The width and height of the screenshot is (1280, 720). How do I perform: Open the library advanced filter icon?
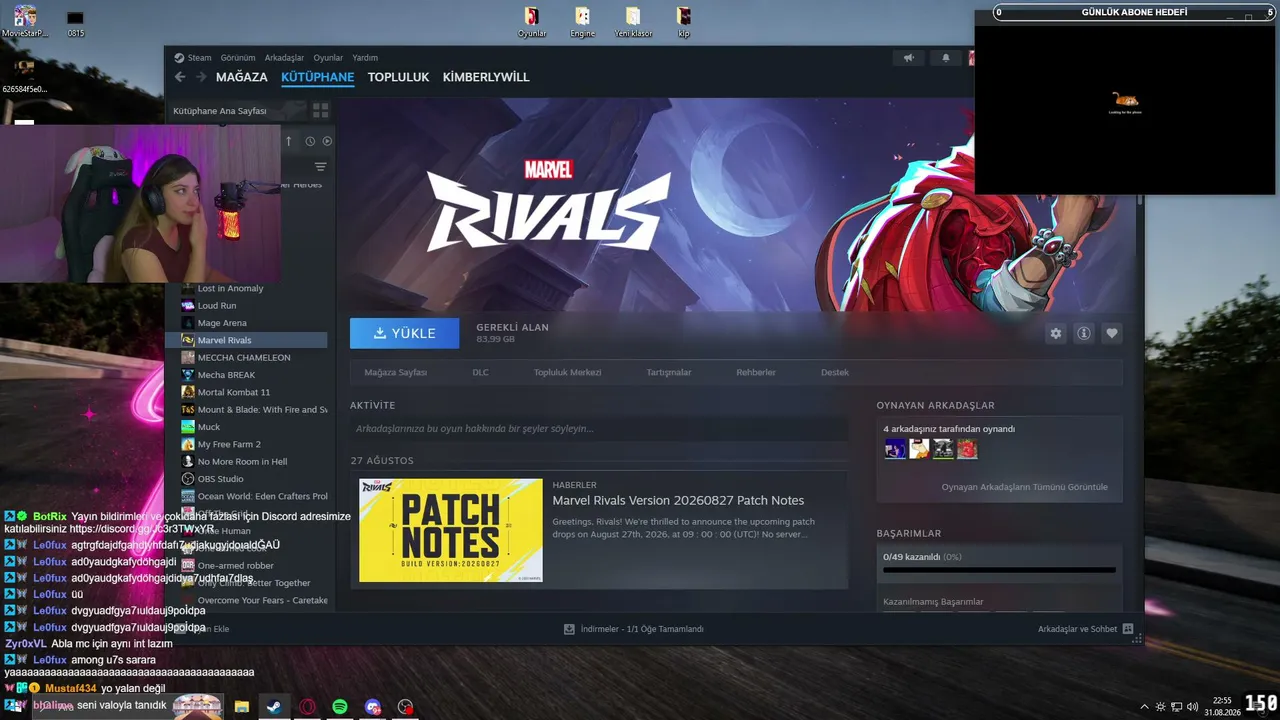(x=320, y=167)
